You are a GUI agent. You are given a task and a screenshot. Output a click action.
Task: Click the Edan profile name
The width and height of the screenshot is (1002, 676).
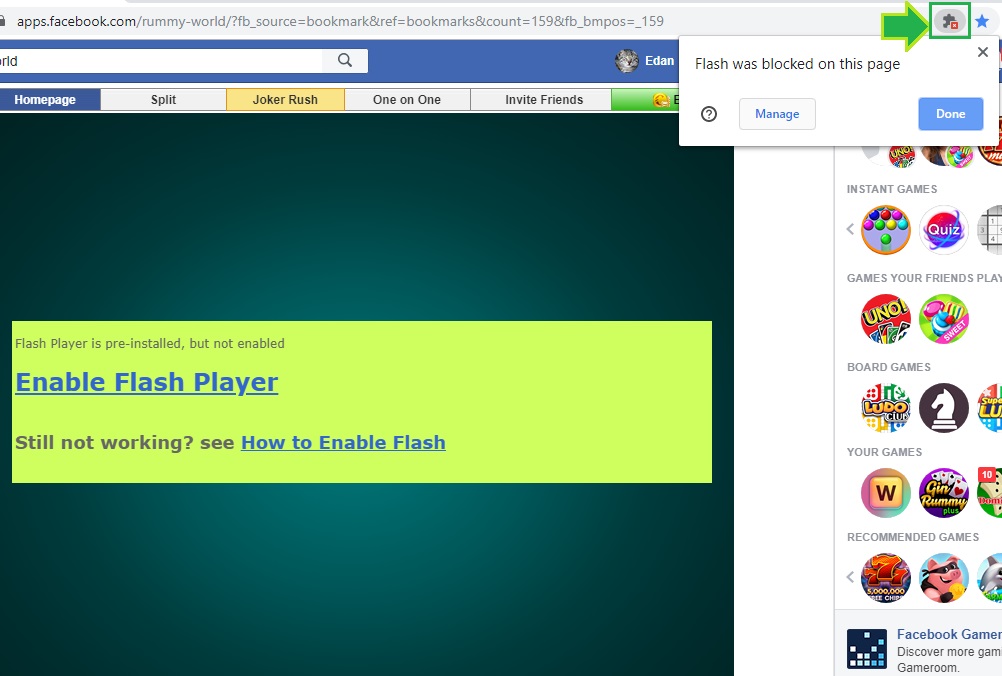pos(659,61)
